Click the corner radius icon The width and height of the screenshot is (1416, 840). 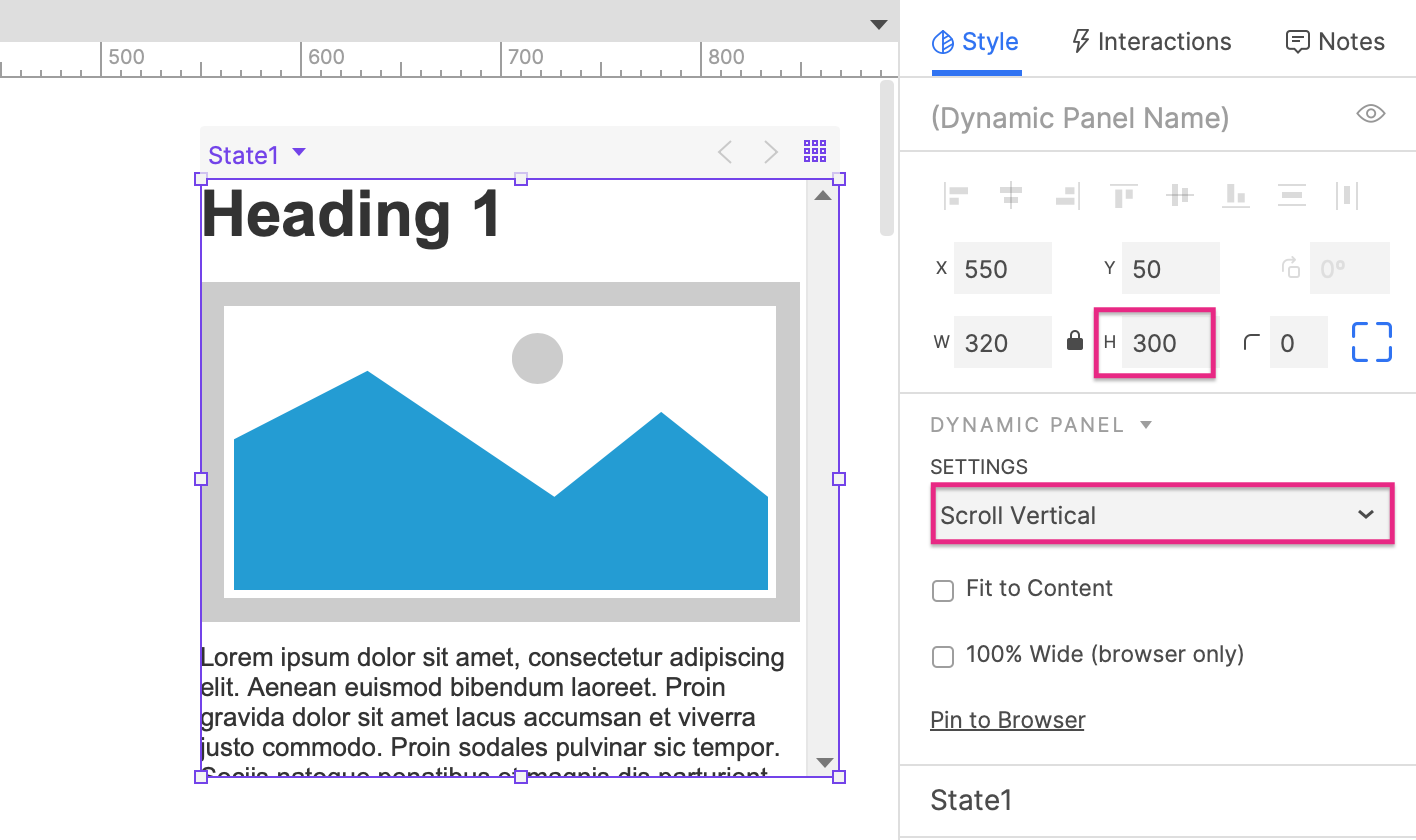(1251, 342)
